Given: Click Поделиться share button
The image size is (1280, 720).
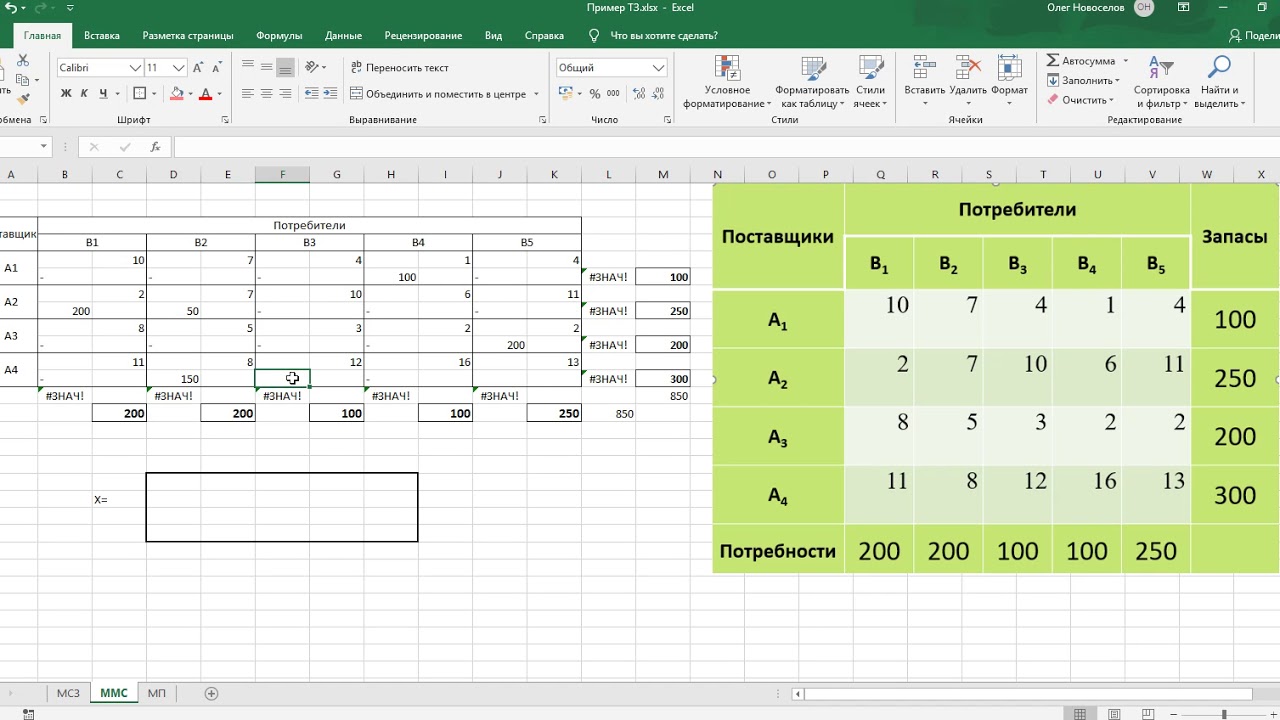Looking at the screenshot, I should pos(1254,36).
